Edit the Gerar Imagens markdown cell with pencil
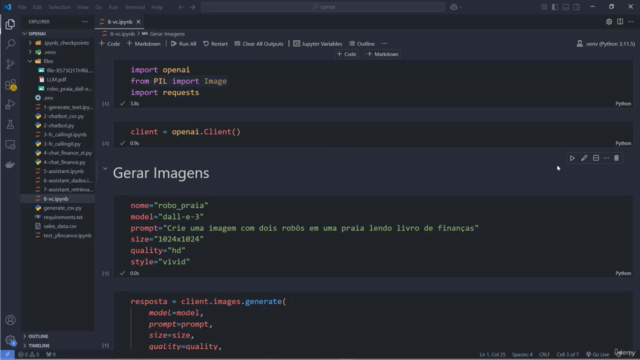 [584, 158]
